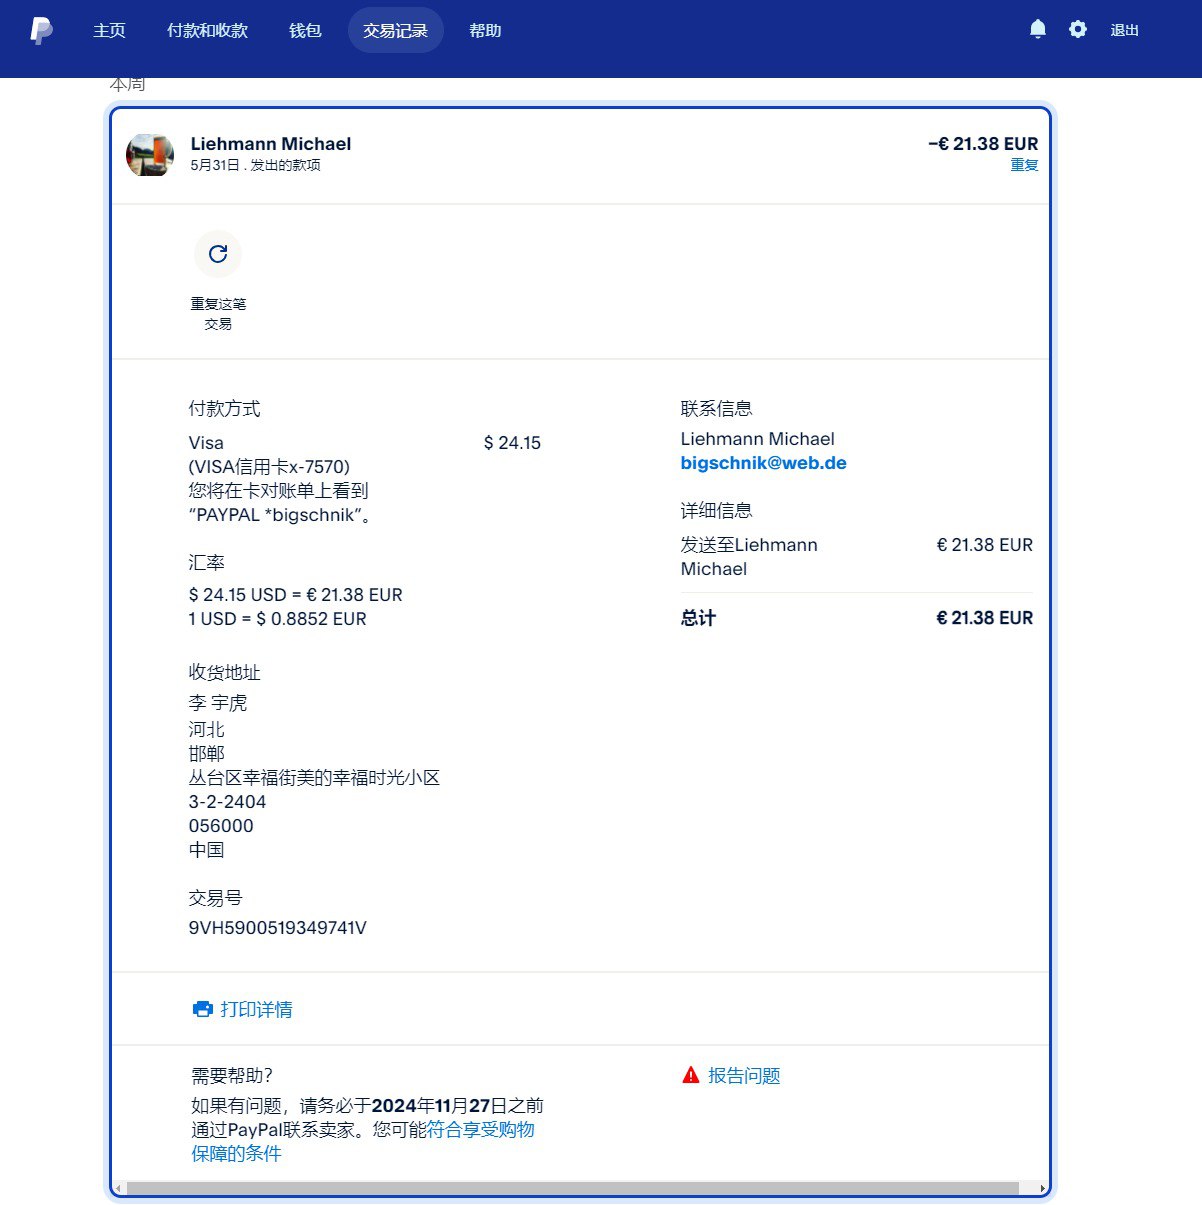Open the 付款和收款 menu item
This screenshot has height=1205, width=1202.
[207, 31]
